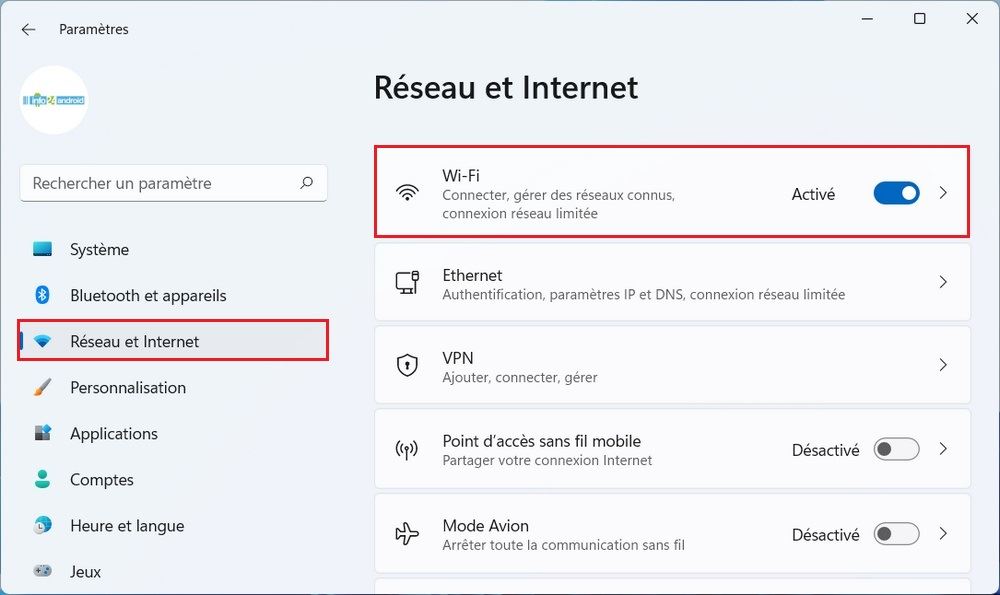Select the Personnalisation brush icon

[x=44, y=387]
